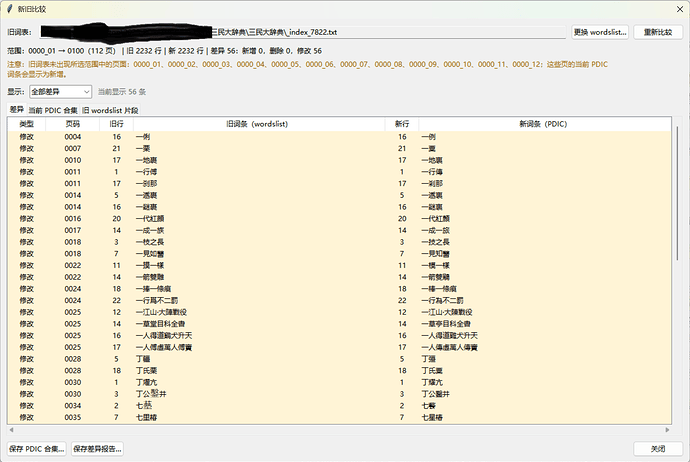Switch to the 旧 wordslist 片段 tab
This screenshot has width=690, height=462.
pos(110,110)
